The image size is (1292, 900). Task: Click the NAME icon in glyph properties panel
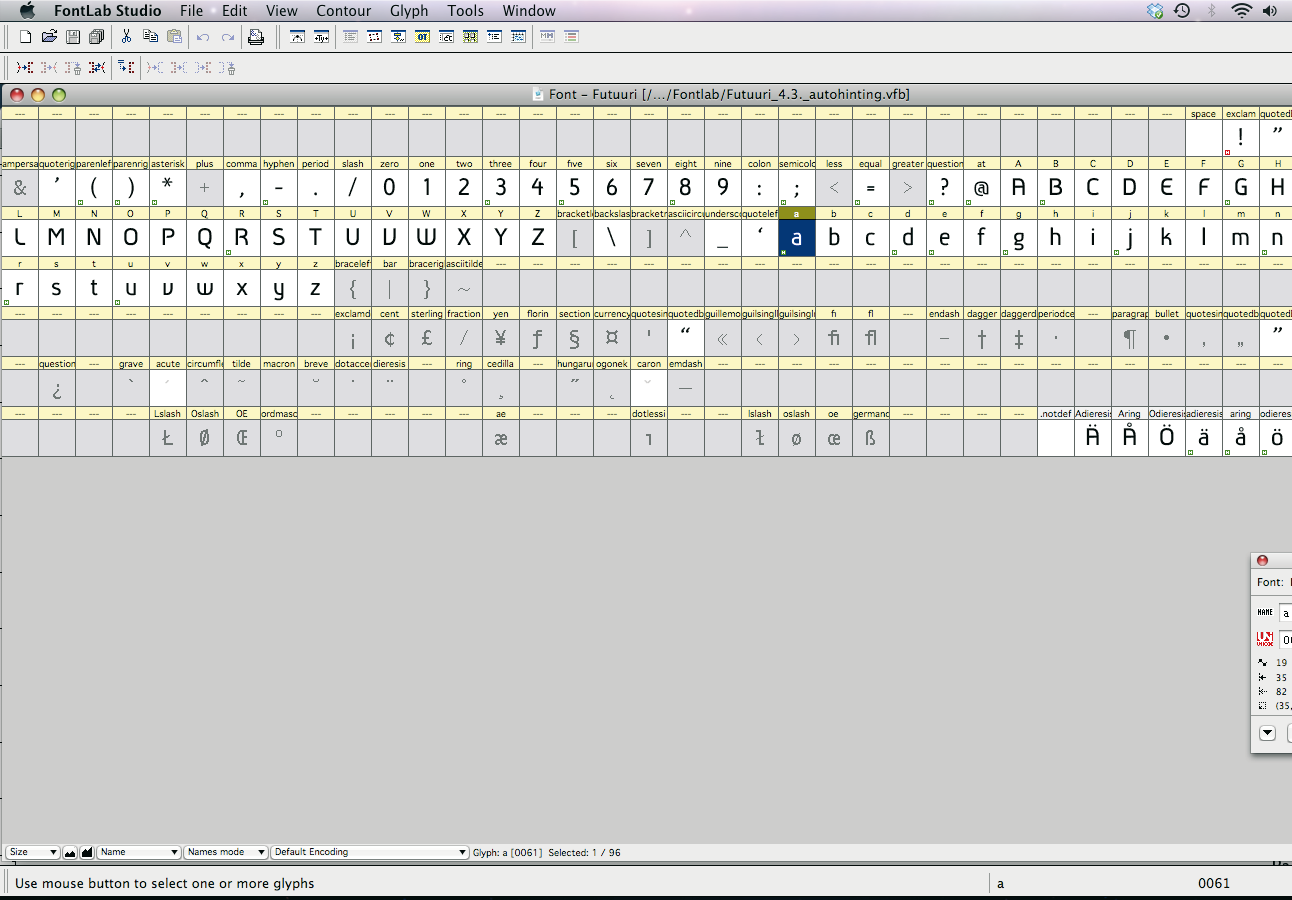pos(1265,612)
